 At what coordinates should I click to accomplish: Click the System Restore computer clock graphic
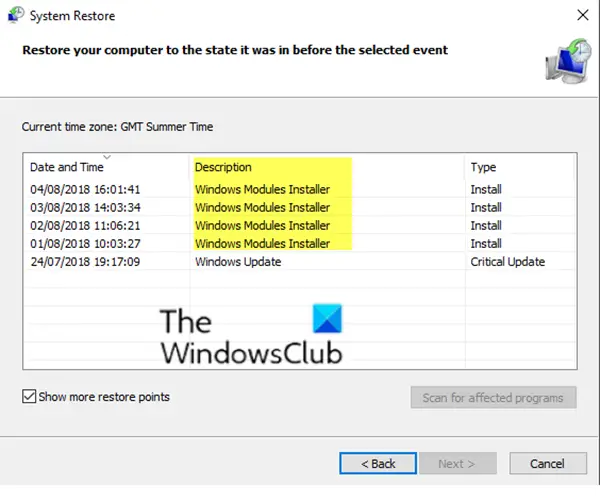pyautogui.click(x=568, y=61)
